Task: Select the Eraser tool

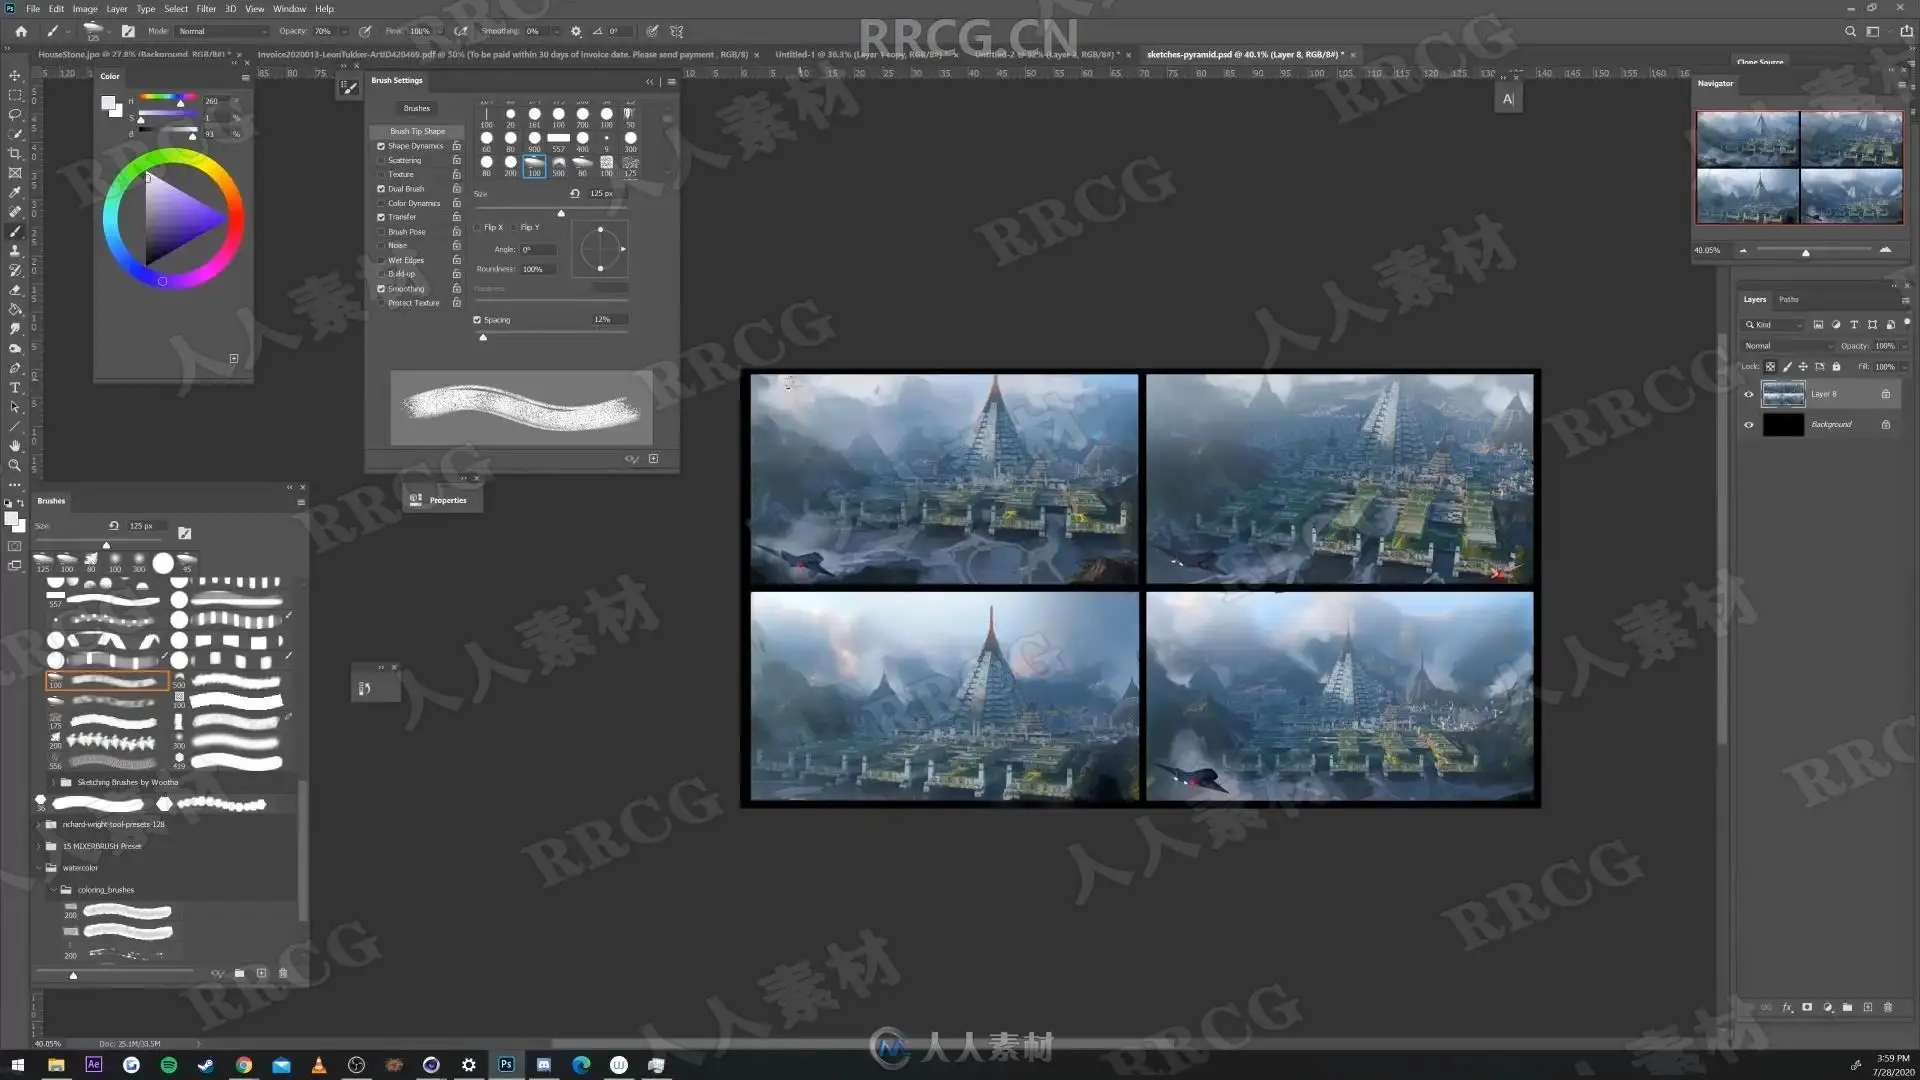Action: tap(15, 290)
